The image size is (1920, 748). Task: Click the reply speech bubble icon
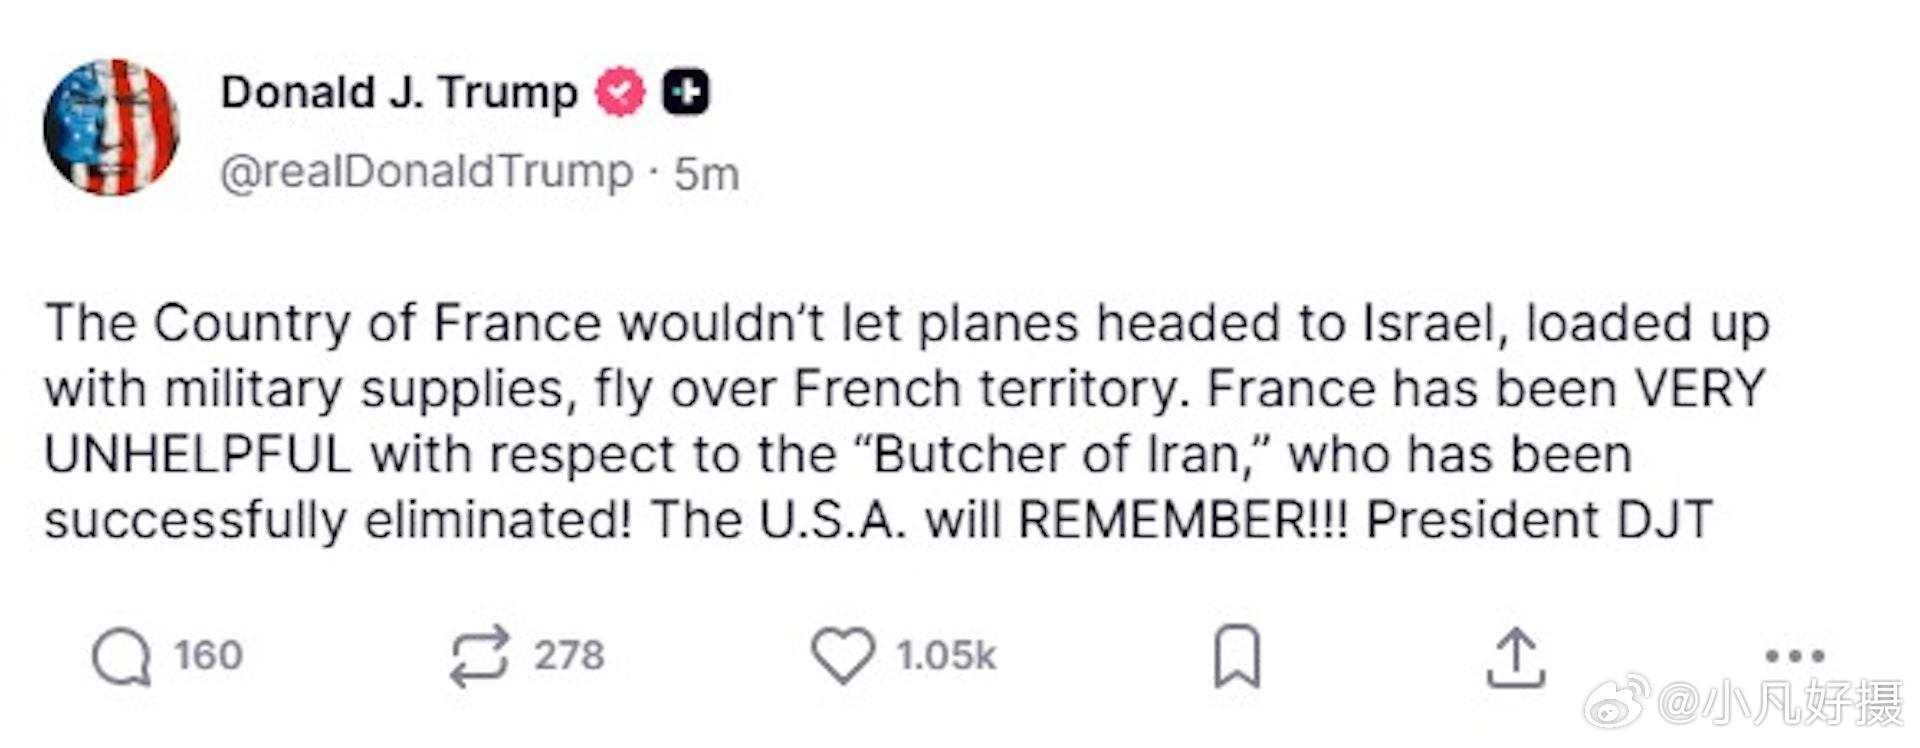121,658
